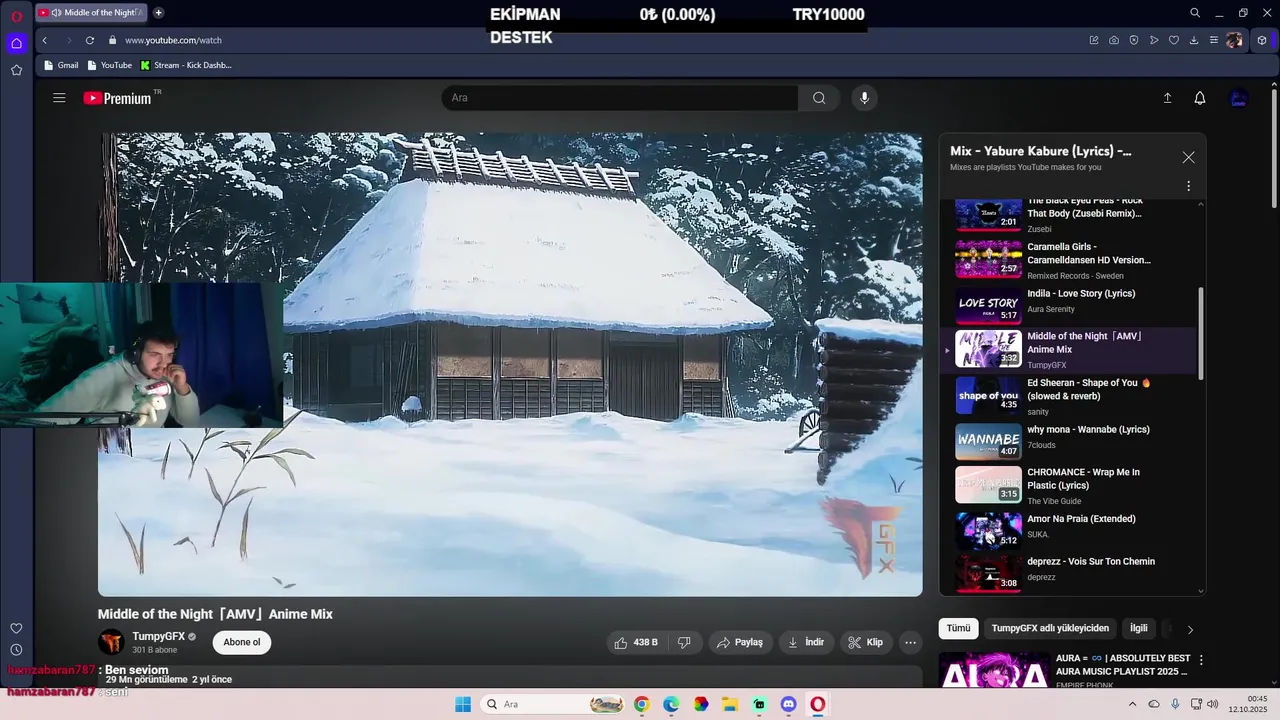
Task: Open YouTube notifications bell
Action: tap(1200, 98)
